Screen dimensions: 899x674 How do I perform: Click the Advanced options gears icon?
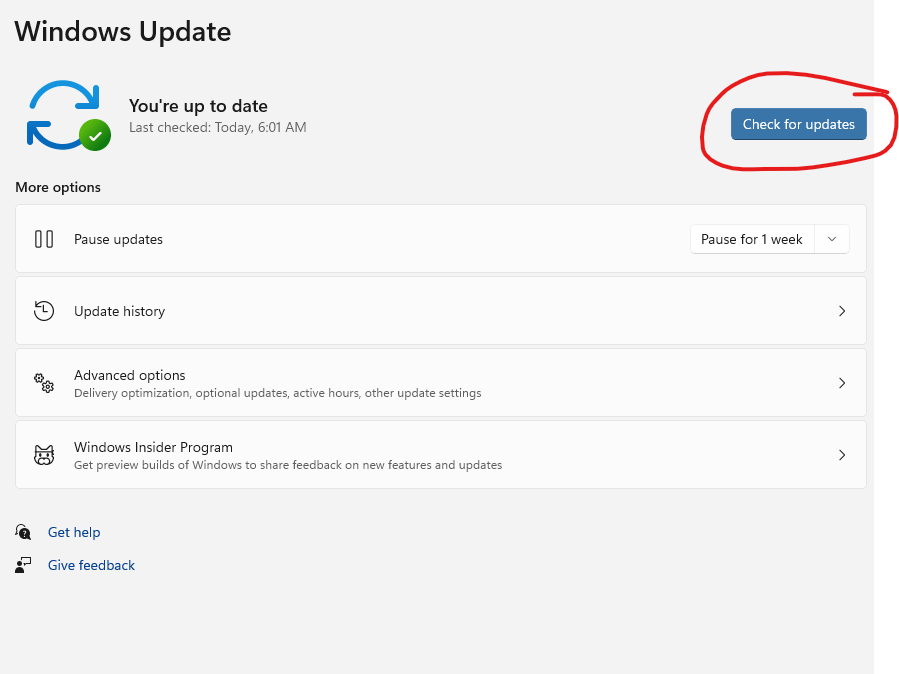[44, 383]
